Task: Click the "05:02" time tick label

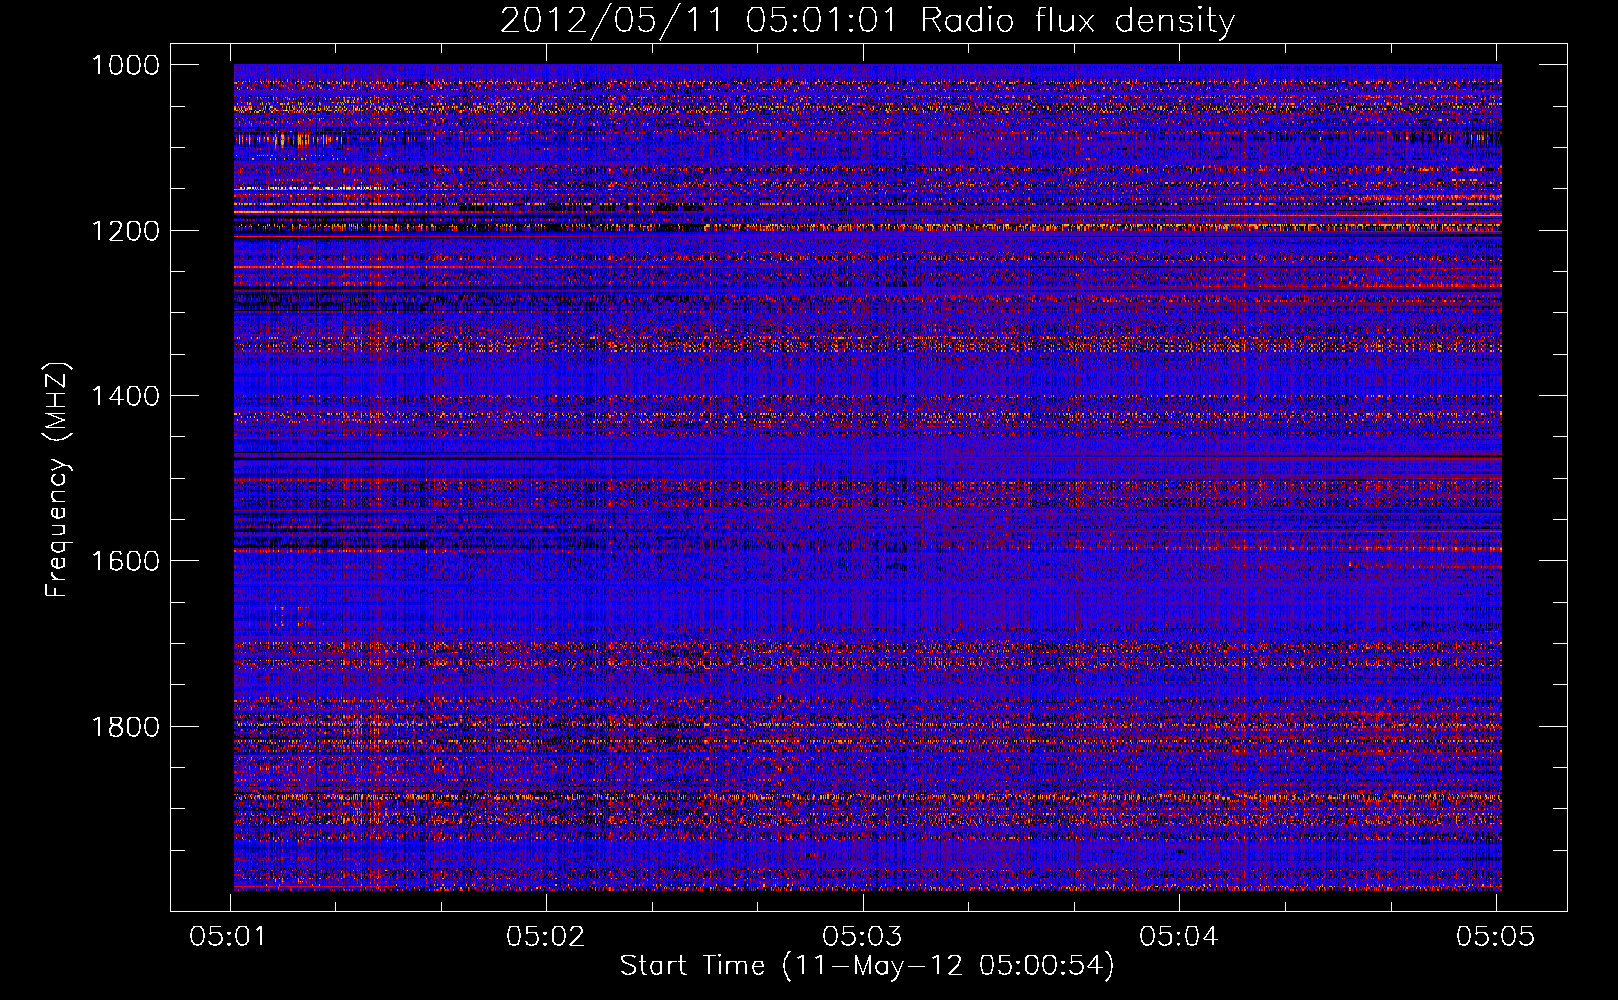Action: pos(546,936)
